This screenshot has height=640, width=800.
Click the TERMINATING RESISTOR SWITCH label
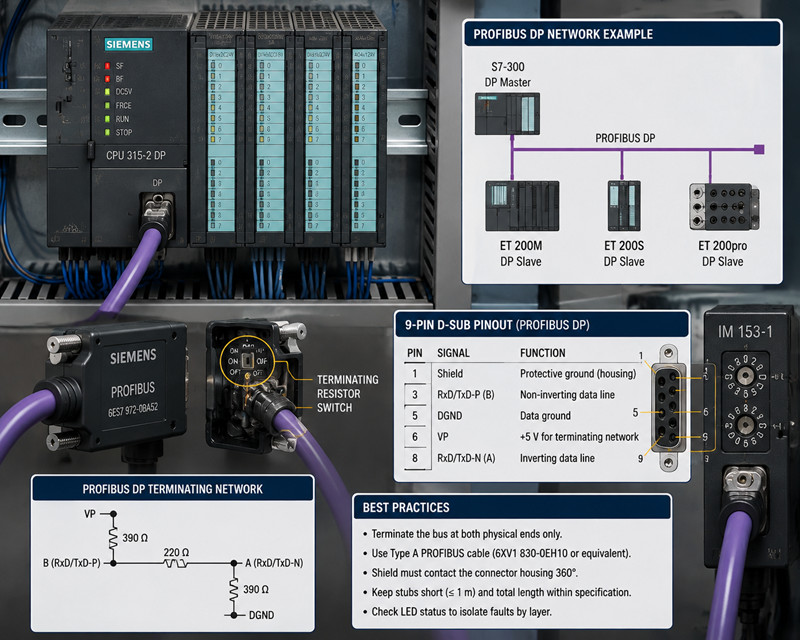(347, 393)
